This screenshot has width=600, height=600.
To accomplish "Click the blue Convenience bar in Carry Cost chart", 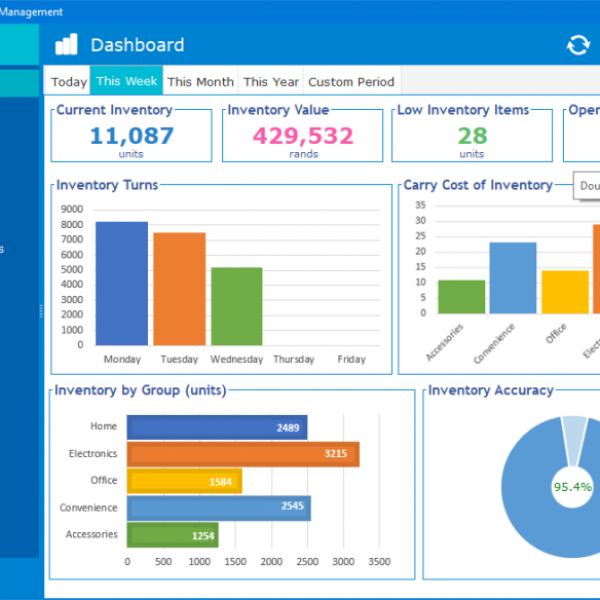I will (512, 278).
